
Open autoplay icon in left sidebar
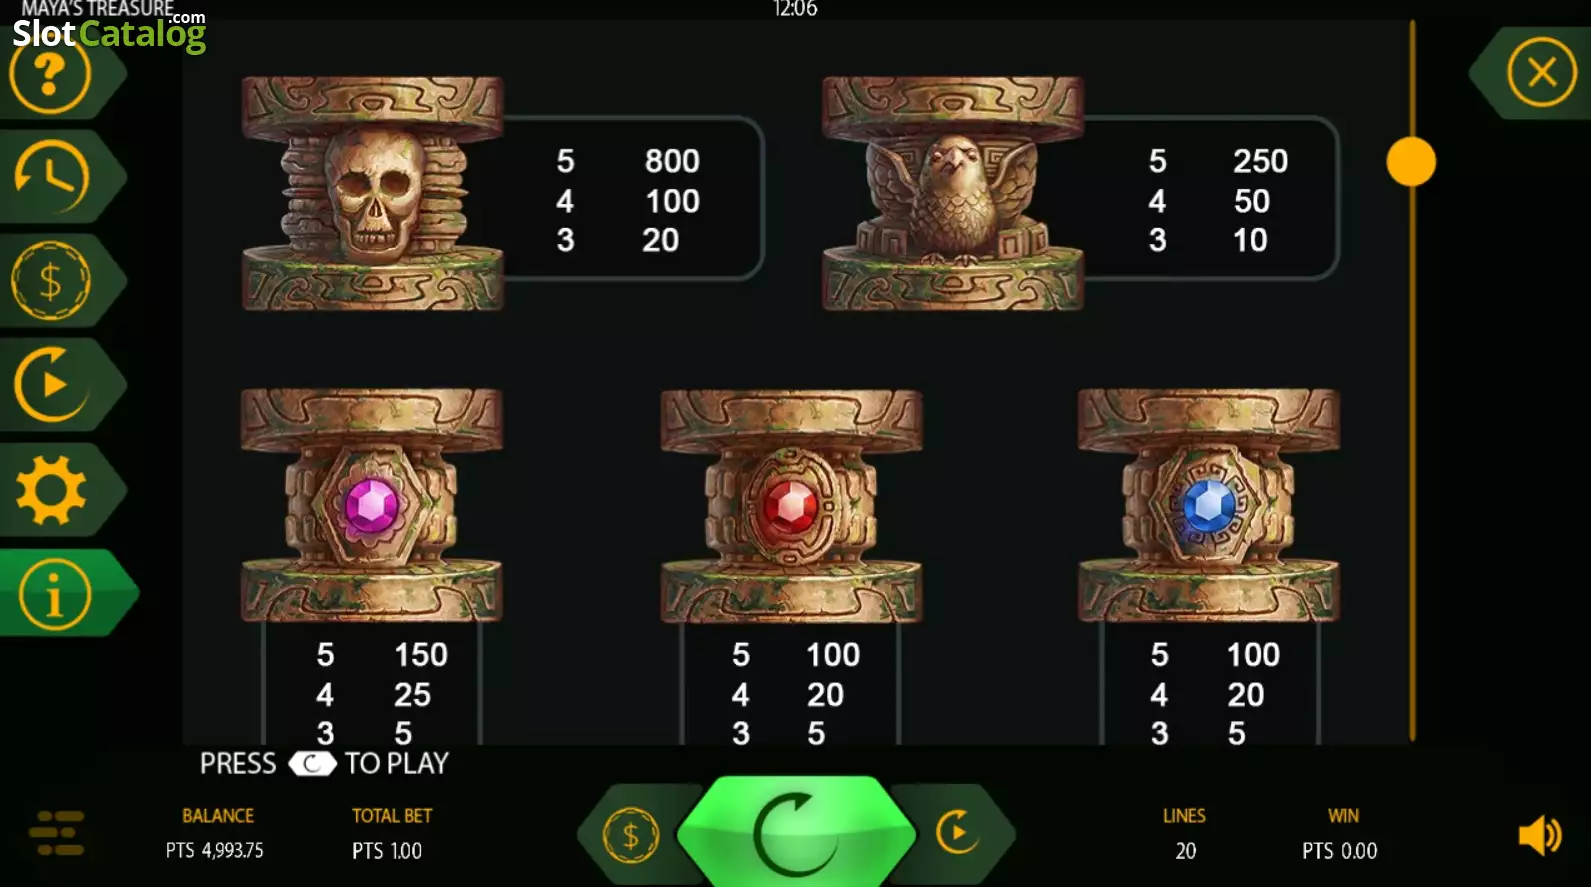pos(51,385)
